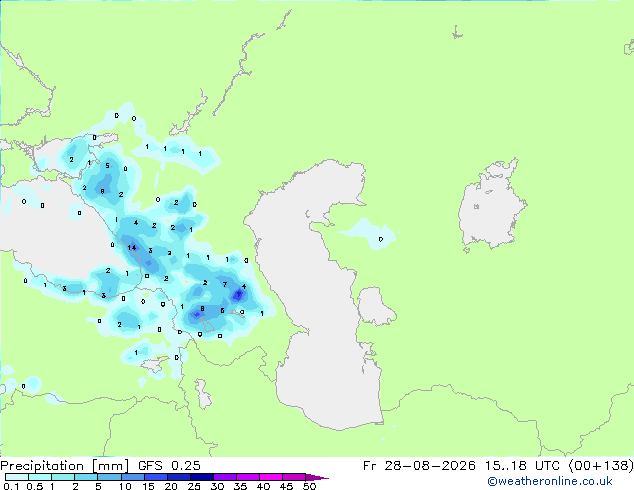
Task: Open the weatheronline.co.uk copyright link
Action: pyautogui.click(x=549, y=481)
